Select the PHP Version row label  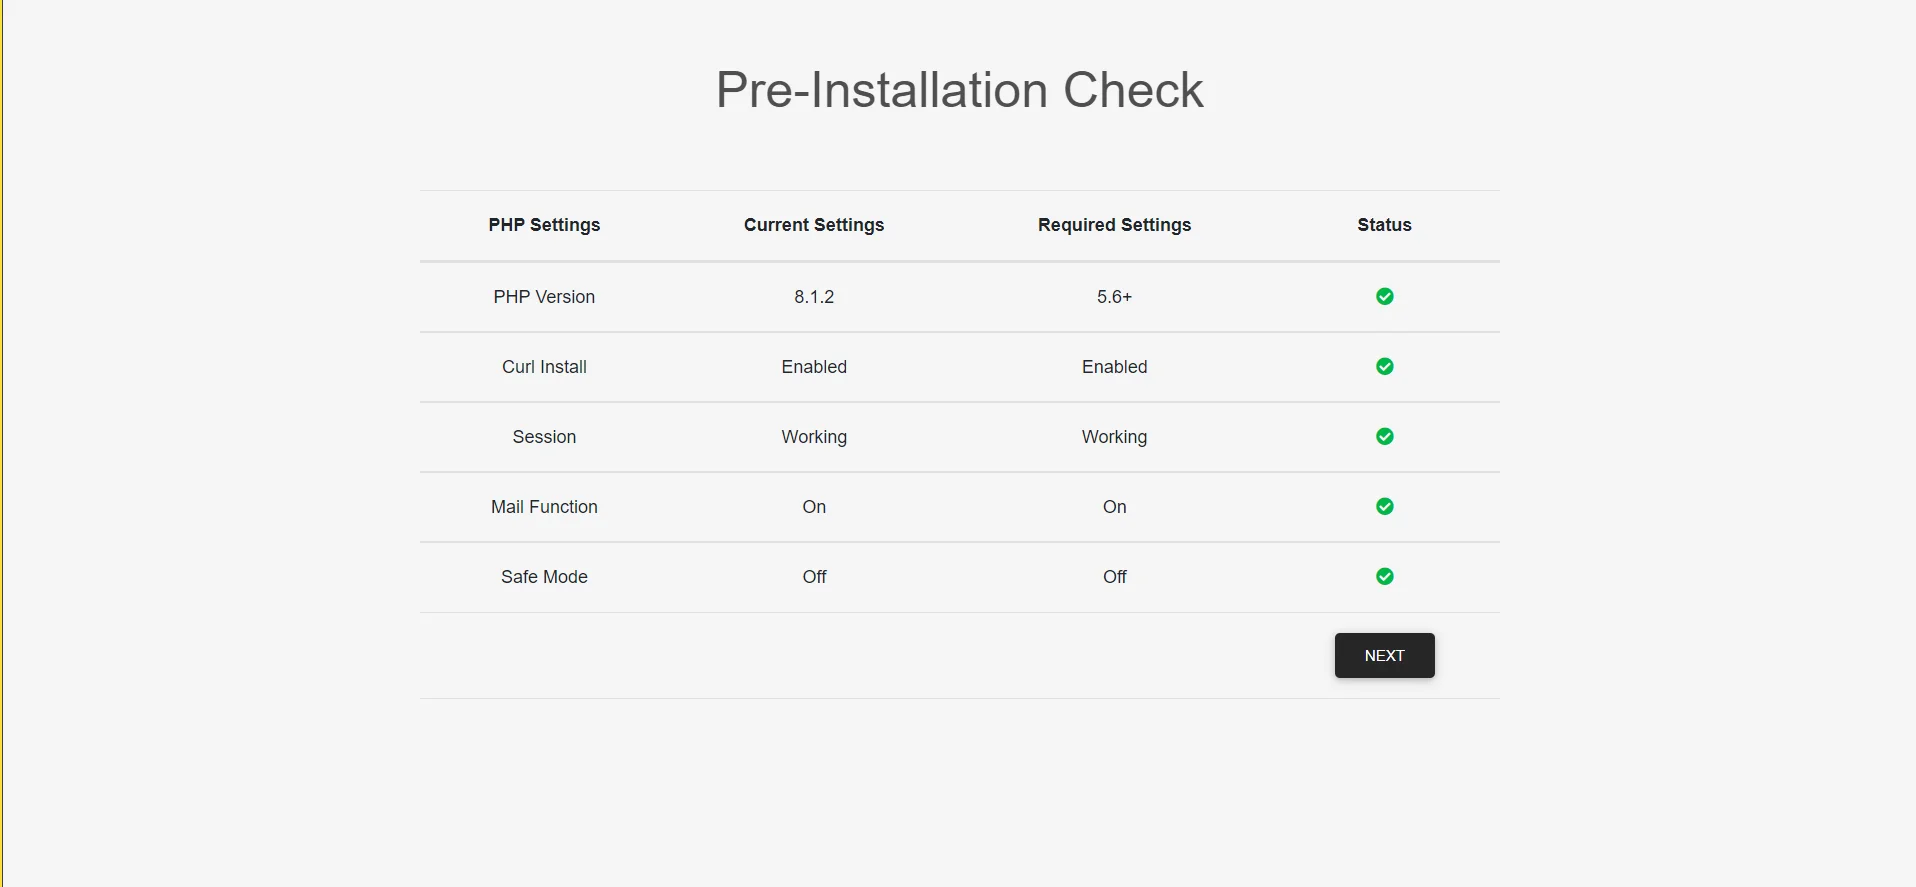tap(544, 297)
